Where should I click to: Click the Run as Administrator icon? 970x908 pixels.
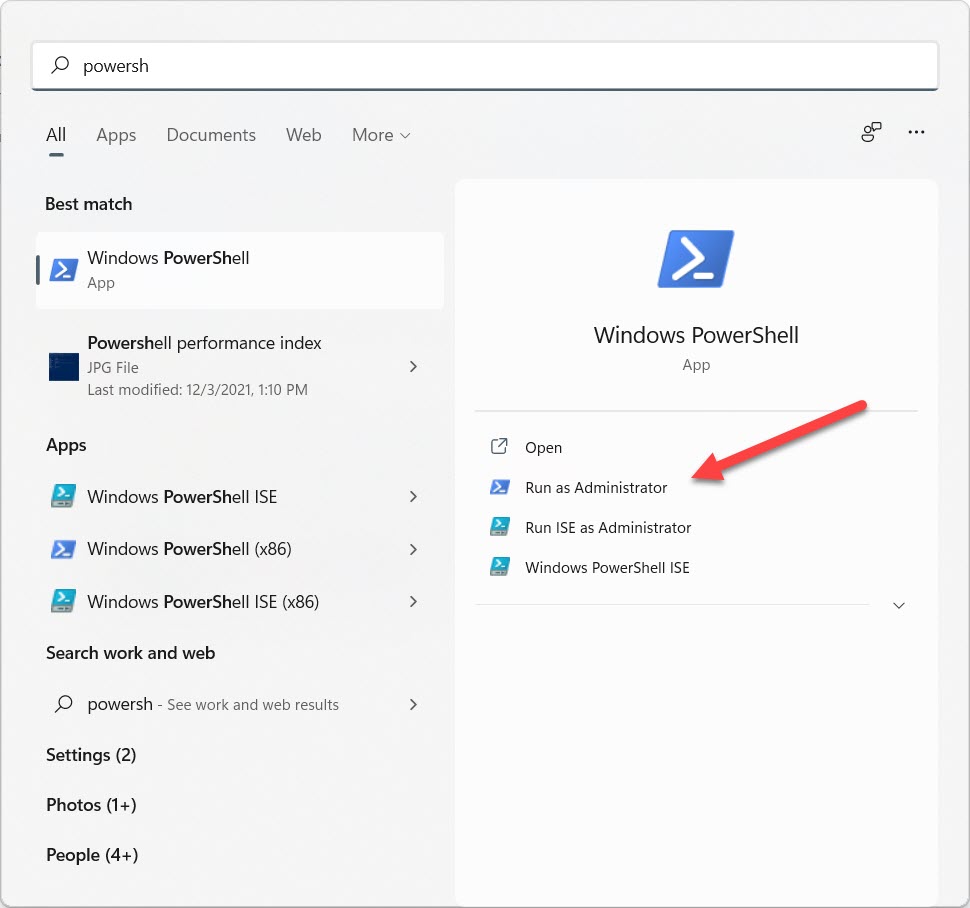click(500, 487)
